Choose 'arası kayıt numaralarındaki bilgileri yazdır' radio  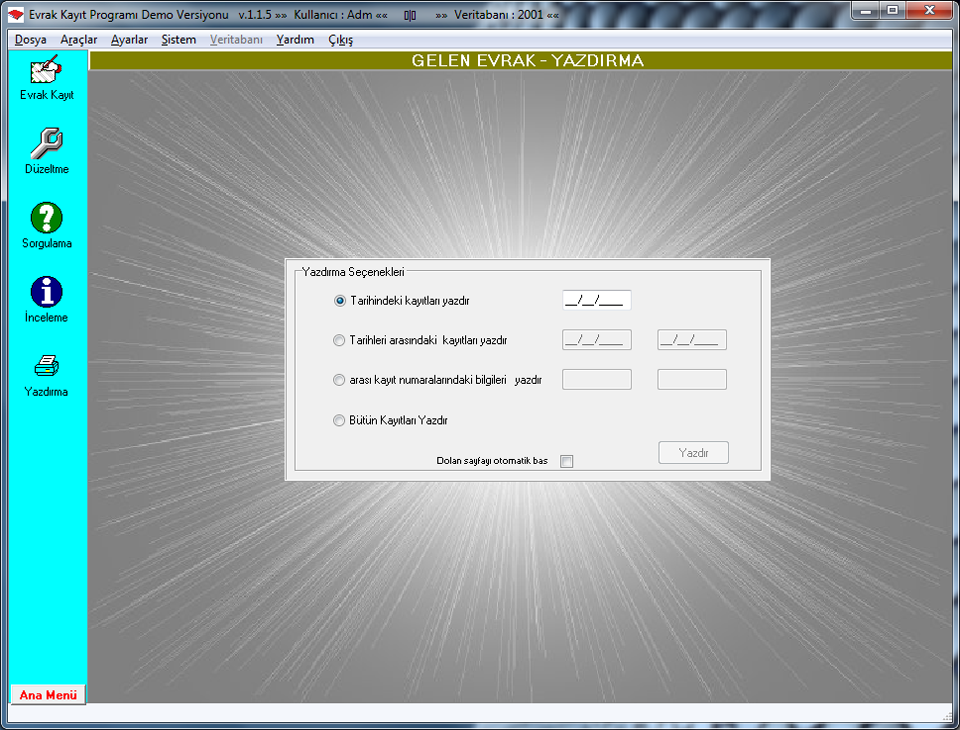pyautogui.click(x=339, y=380)
